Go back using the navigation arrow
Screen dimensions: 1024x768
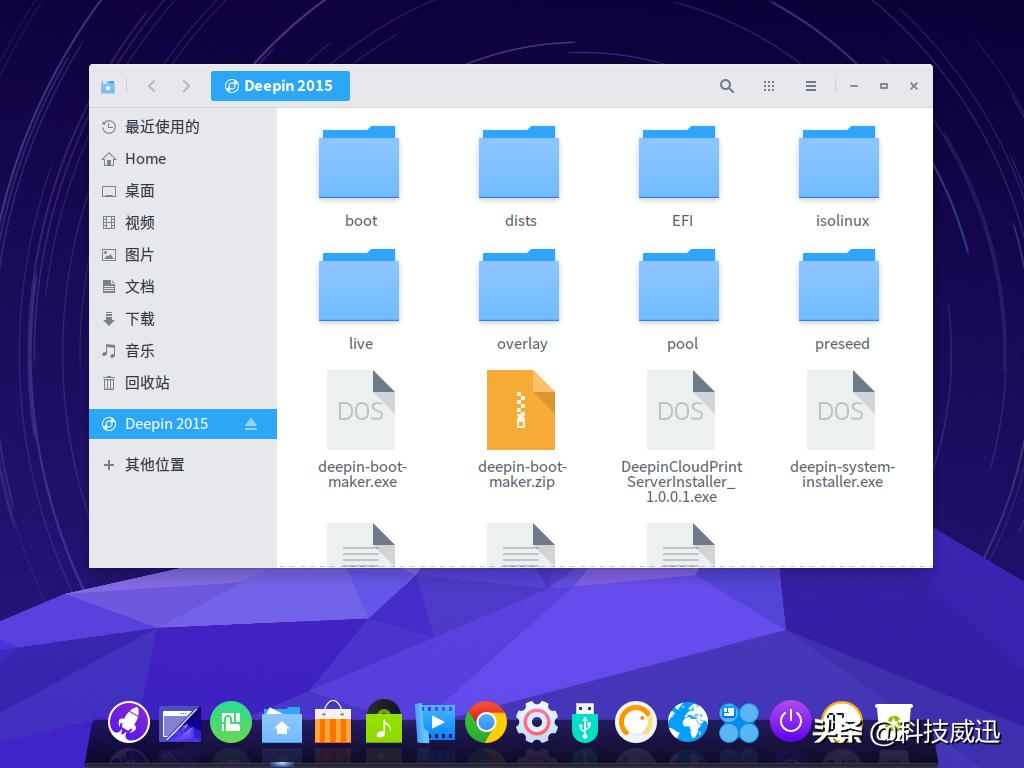tap(151, 86)
